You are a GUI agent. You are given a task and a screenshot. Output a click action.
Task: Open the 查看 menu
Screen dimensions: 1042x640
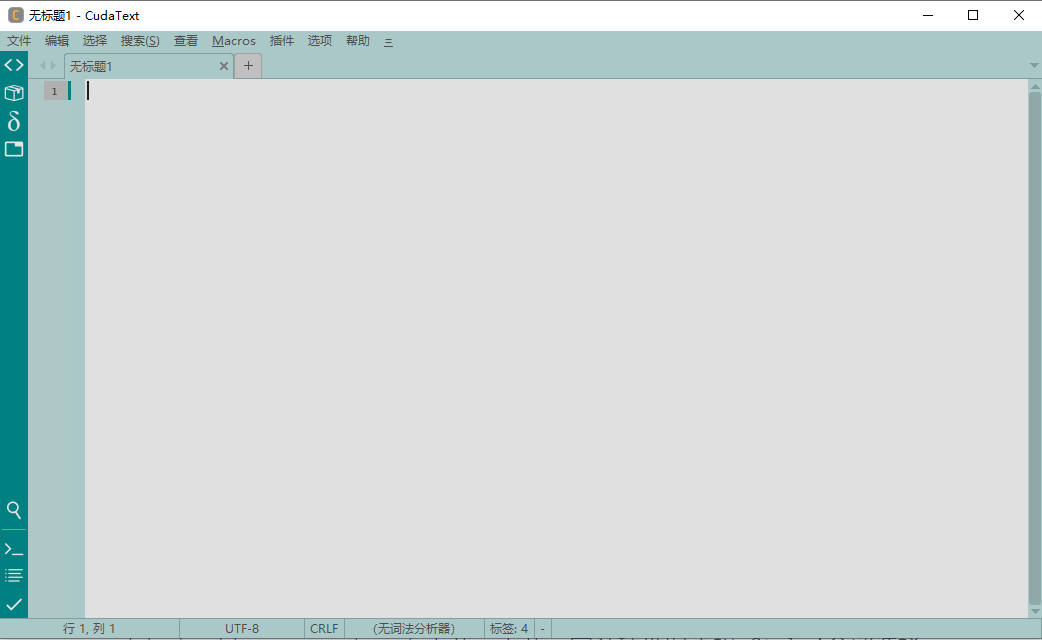[186, 41]
